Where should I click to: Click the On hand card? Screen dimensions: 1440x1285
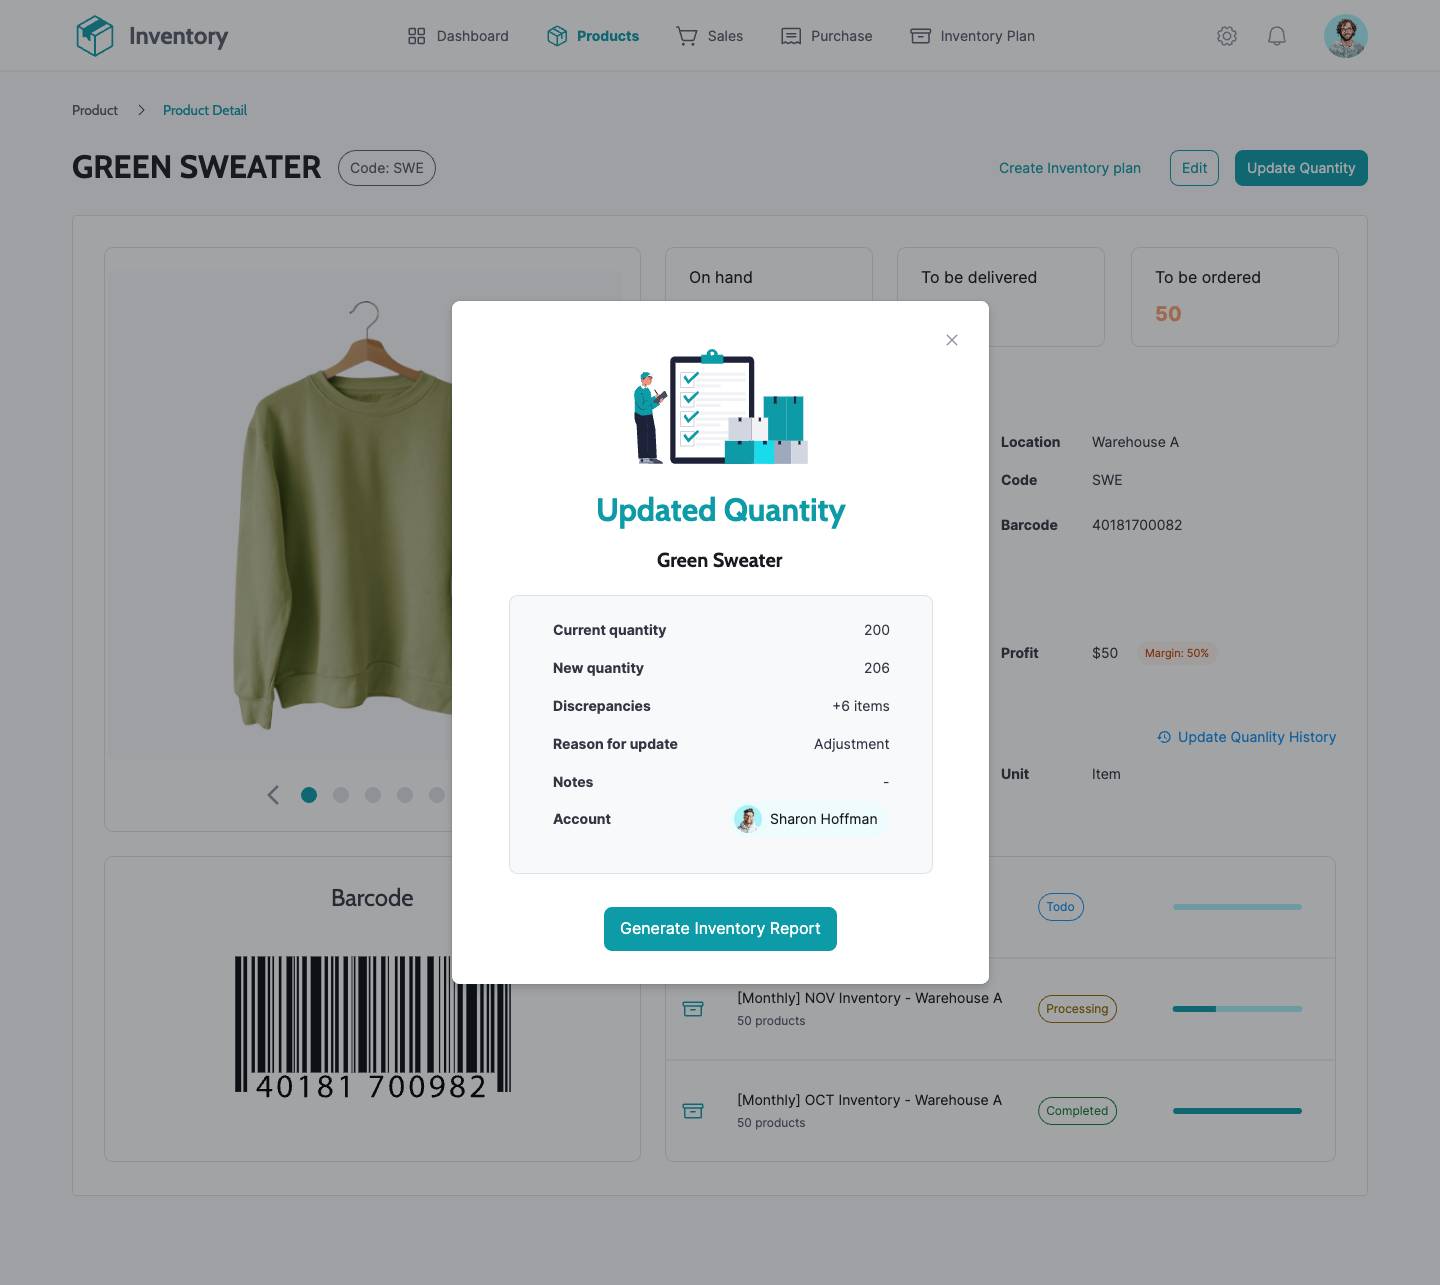[x=769, y=275]
